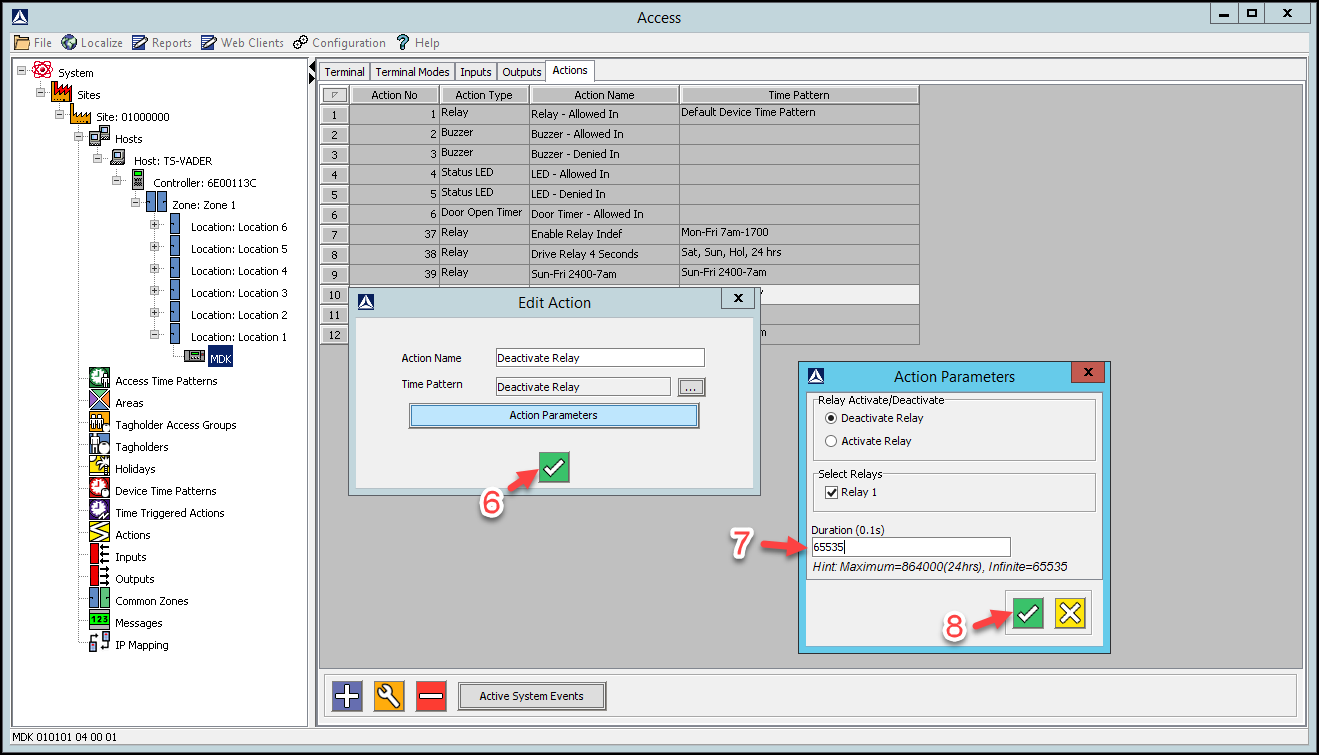Select Activate Relay radio button

point(831,441)
